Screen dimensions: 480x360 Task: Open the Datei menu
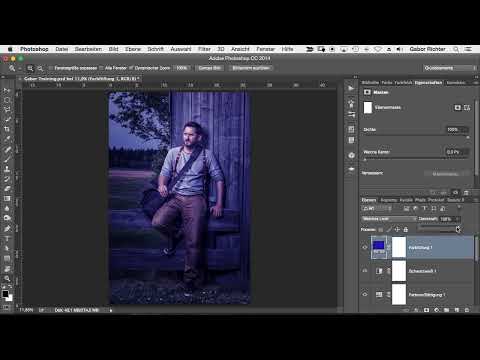(x=62, y=49)
